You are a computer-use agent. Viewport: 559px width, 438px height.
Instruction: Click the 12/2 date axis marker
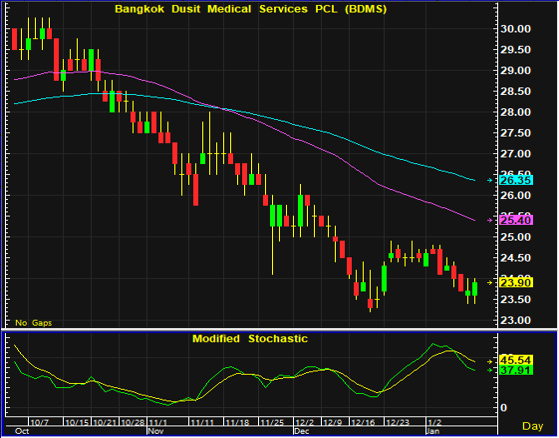(305, 423)
